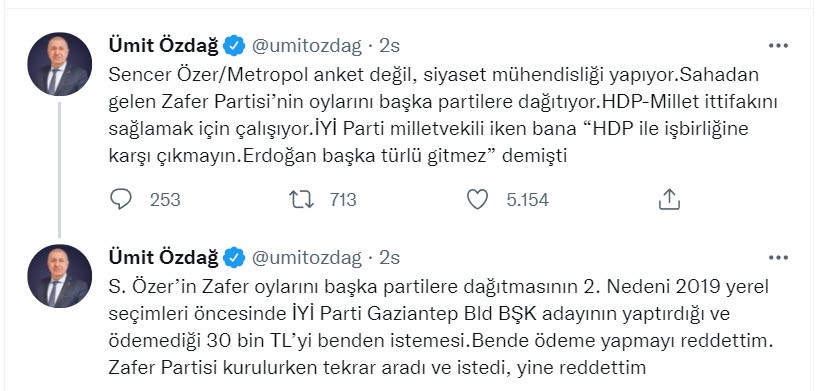Click @umitozdag handle on first tweet
Viewport: 835px width, 391px height.
(306, 46)
